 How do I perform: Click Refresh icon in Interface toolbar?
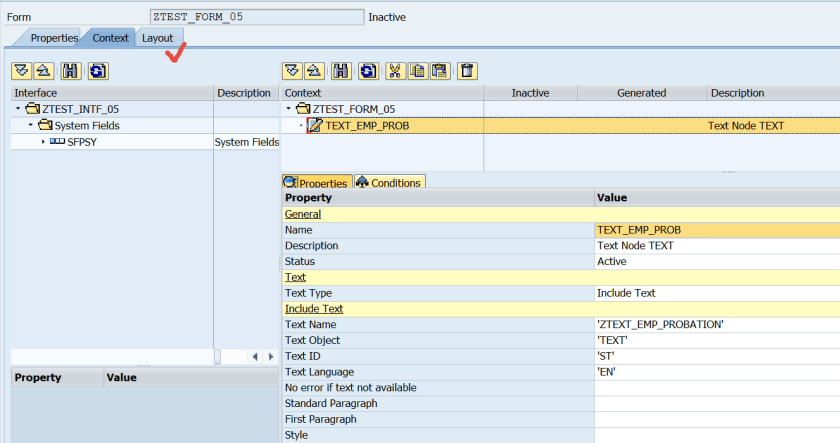click(x=97, y=71)
